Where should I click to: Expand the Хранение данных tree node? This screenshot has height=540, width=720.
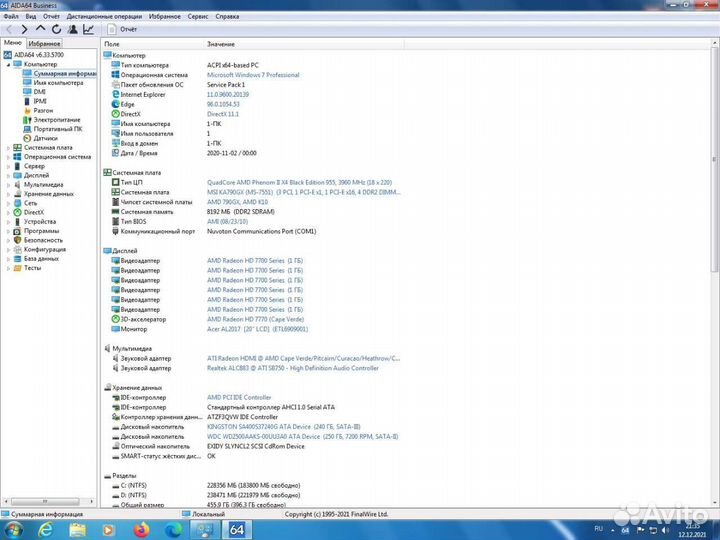(x=8, y=194)
